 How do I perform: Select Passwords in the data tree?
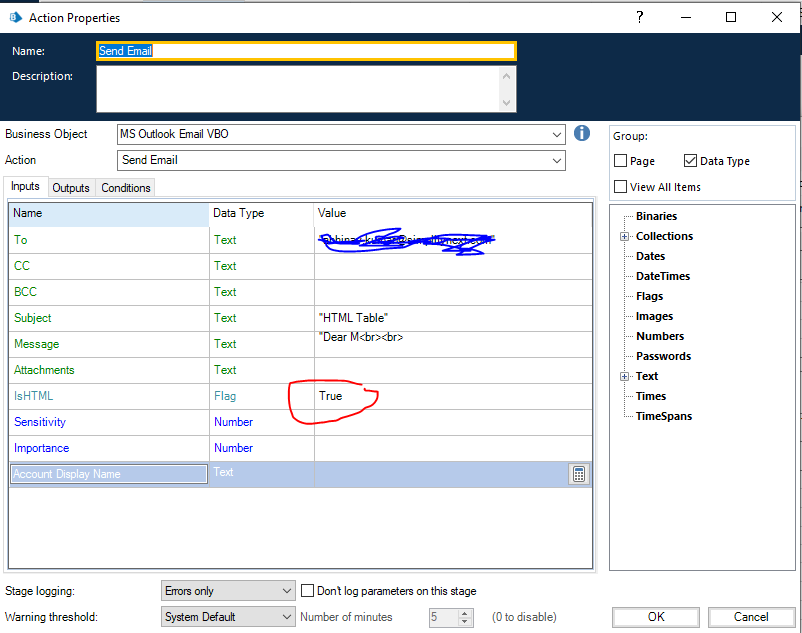pyautogui.click(x=663, y=356)
